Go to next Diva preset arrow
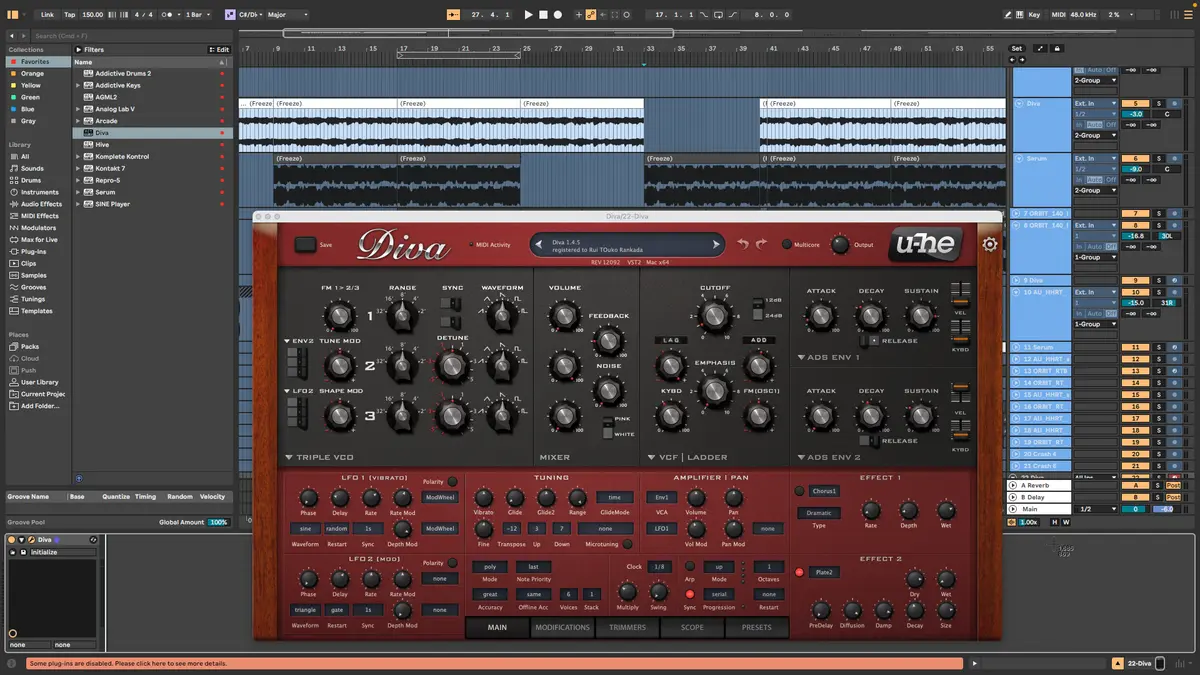 (716, 244)
